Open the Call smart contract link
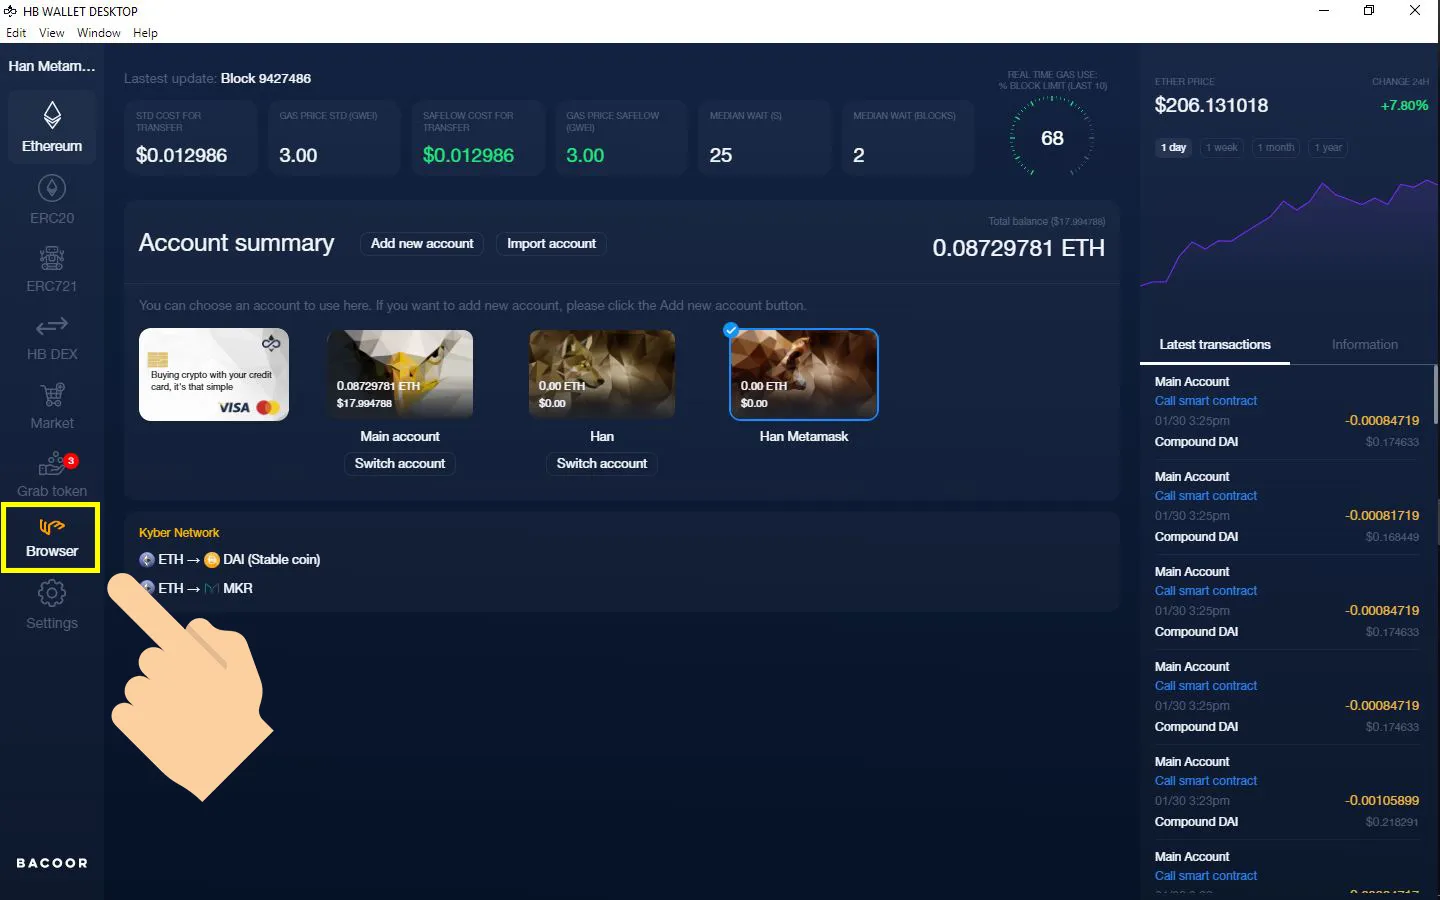 pyautogui.click(x=1206, y=400)
